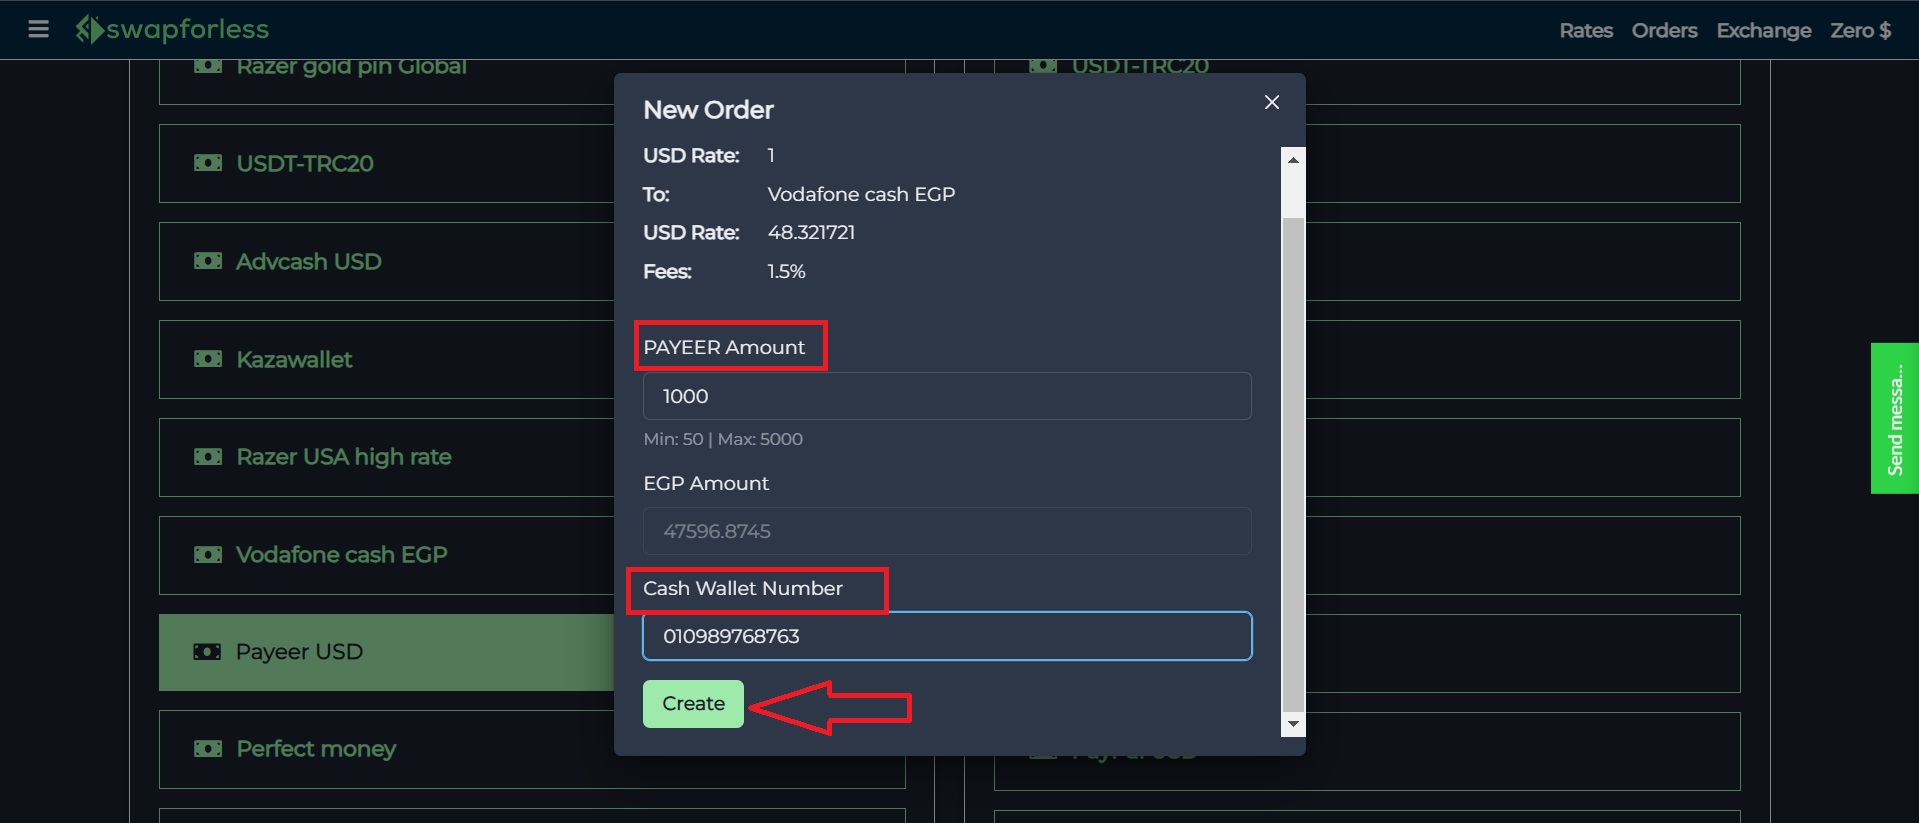Viewport: 1919px width, 823px height.
Task: Click the EGP Amount label
Action: [706, 483]
